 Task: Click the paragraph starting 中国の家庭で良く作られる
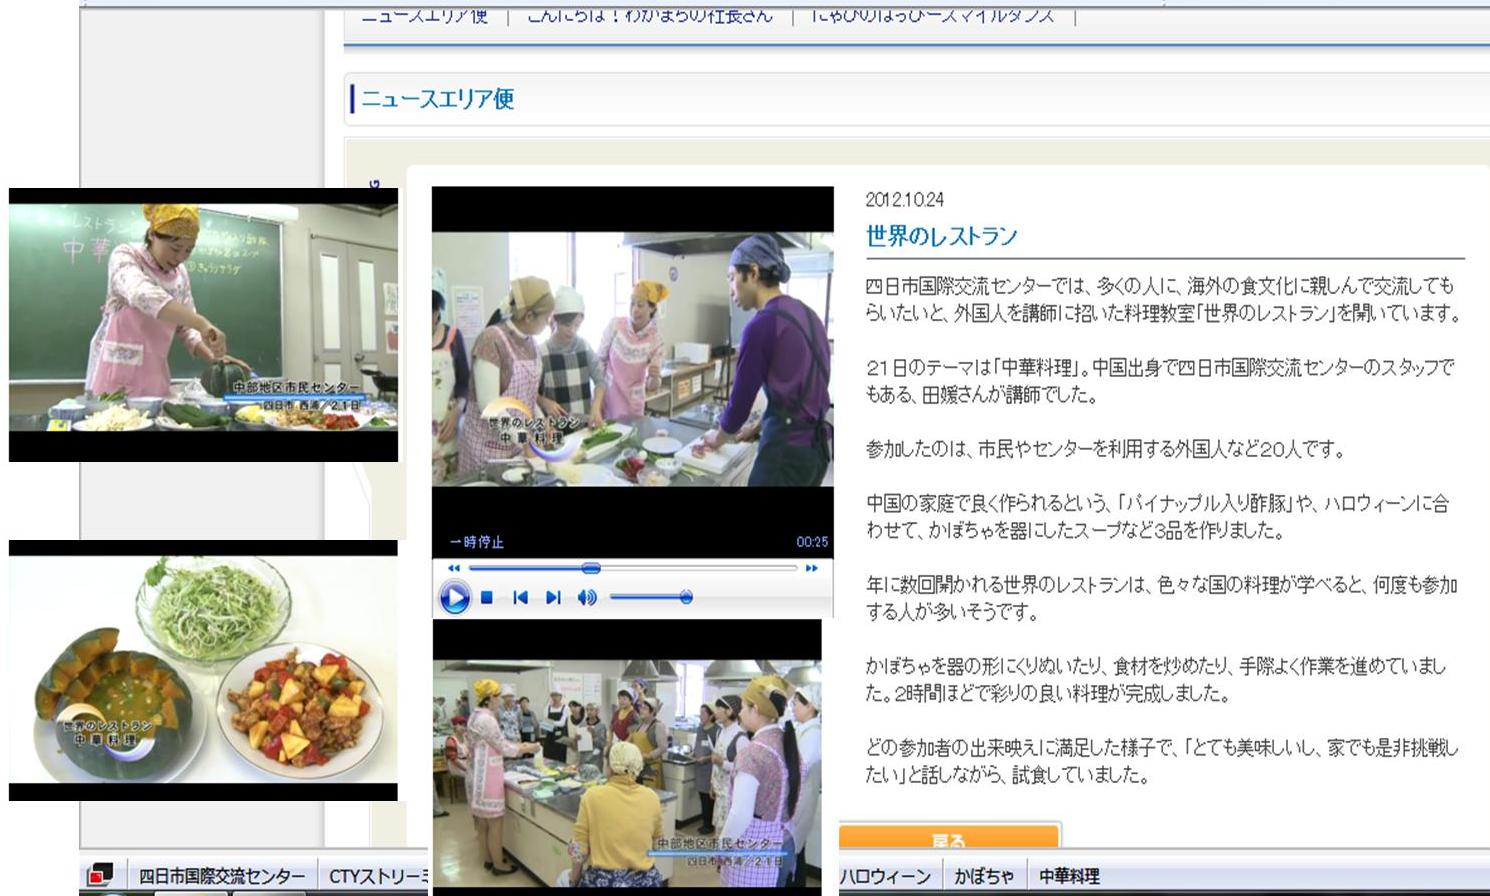pos(1157,517)
